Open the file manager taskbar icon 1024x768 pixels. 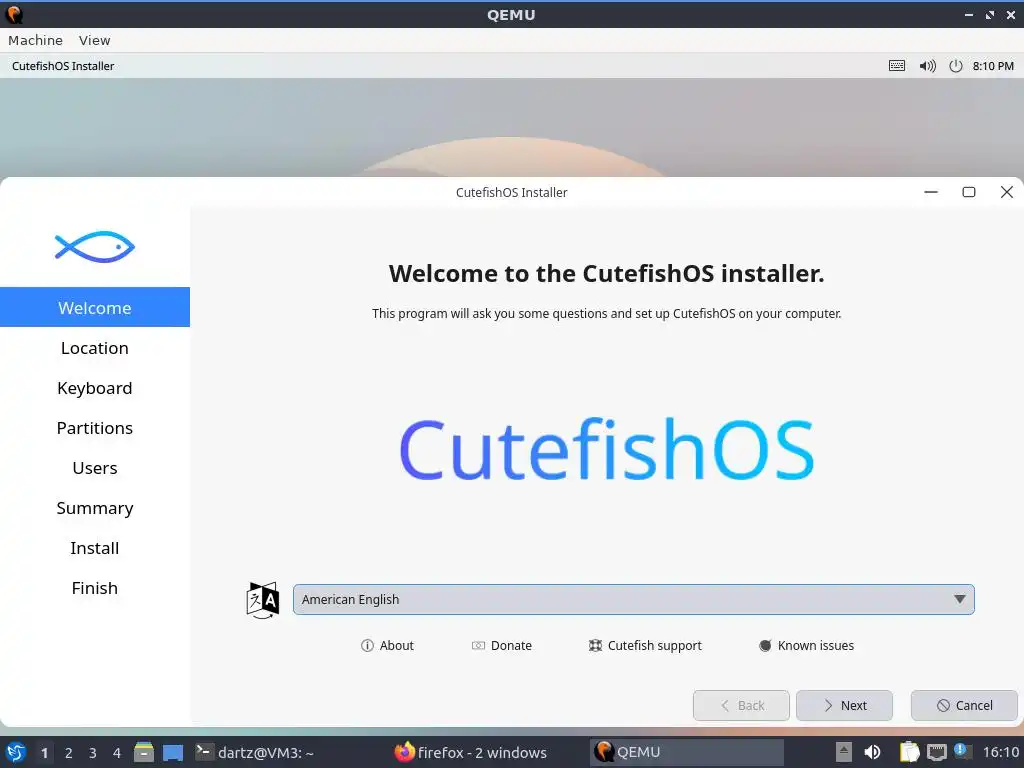coord(144,752)
